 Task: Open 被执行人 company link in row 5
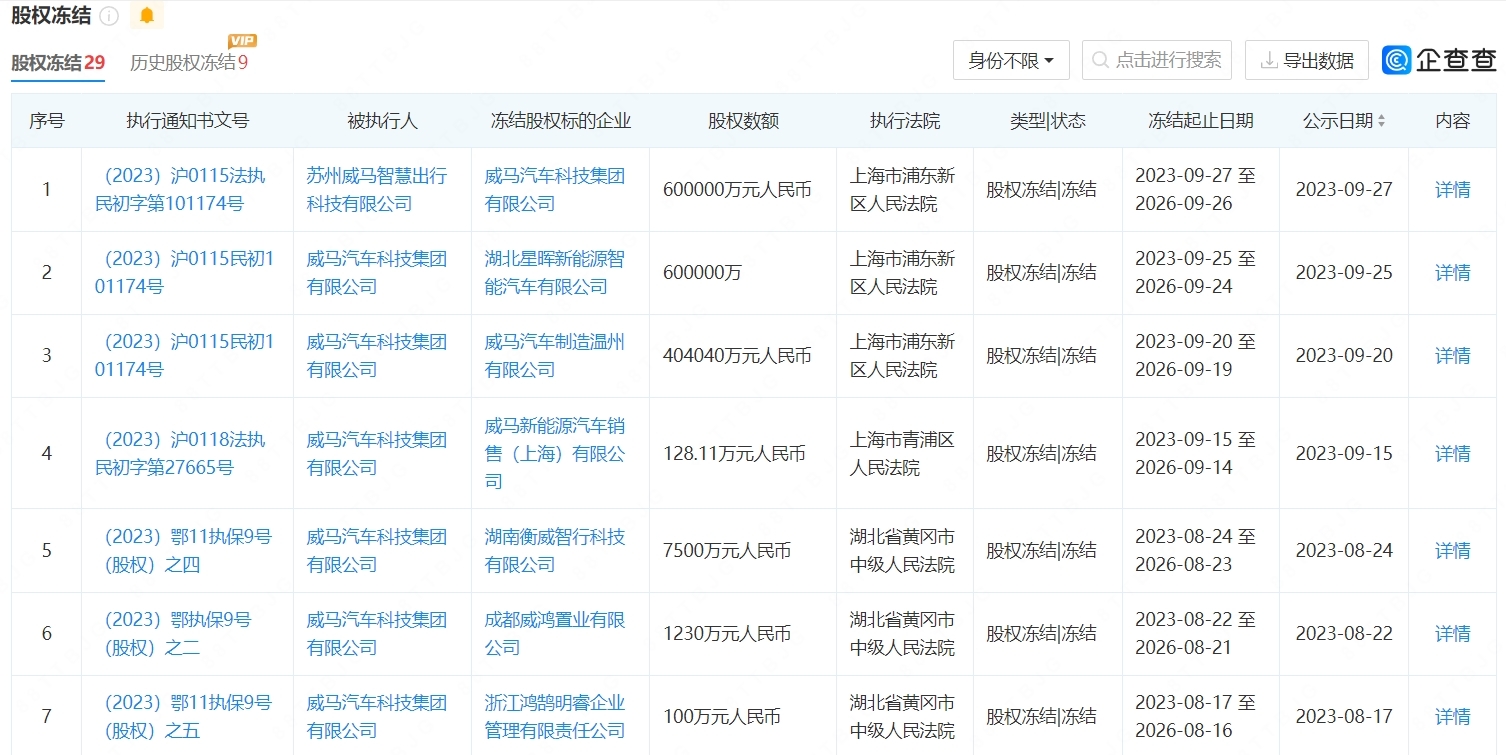[x=376, y=551]
